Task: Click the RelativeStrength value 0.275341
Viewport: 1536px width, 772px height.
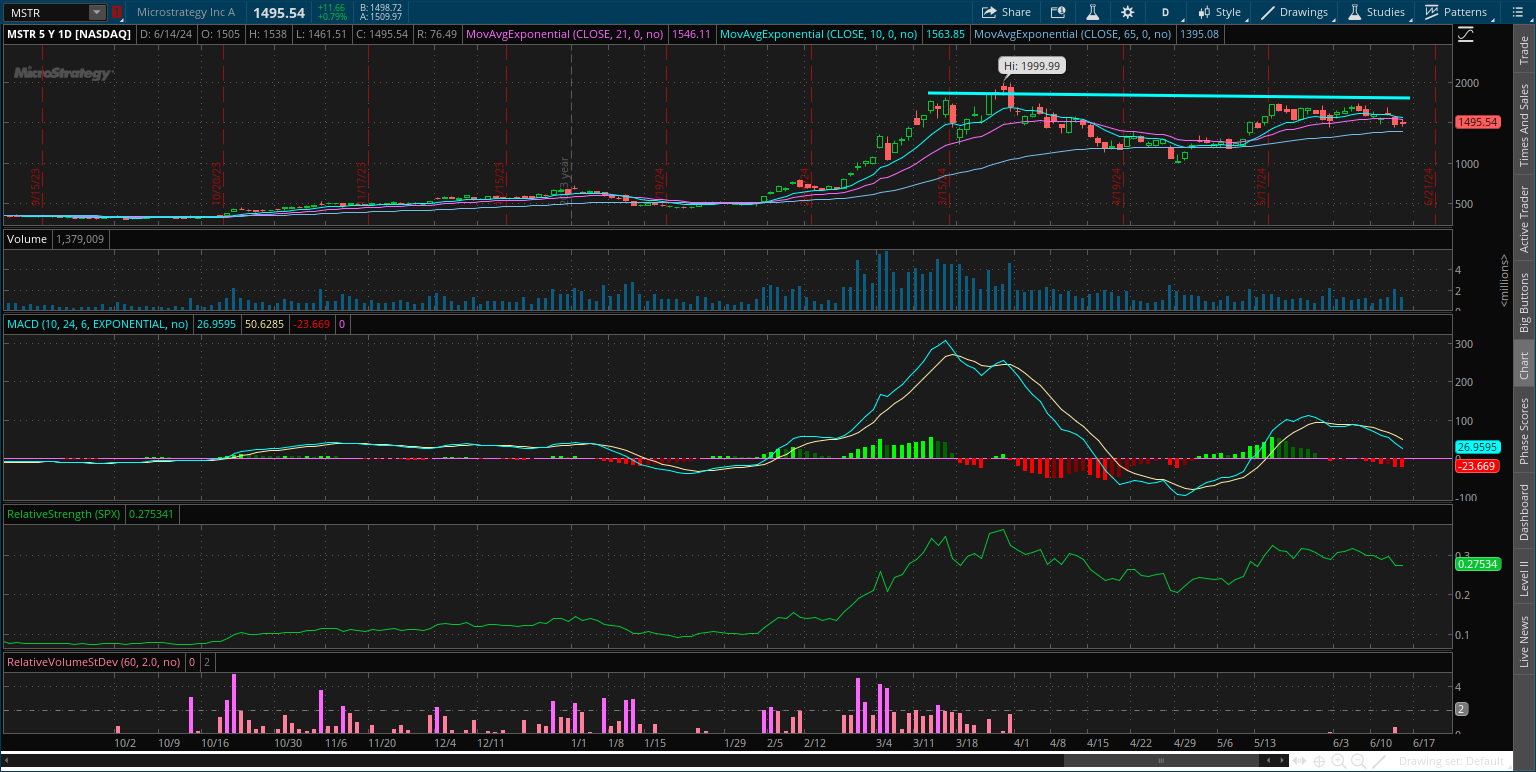Action: tap(150, 514)
